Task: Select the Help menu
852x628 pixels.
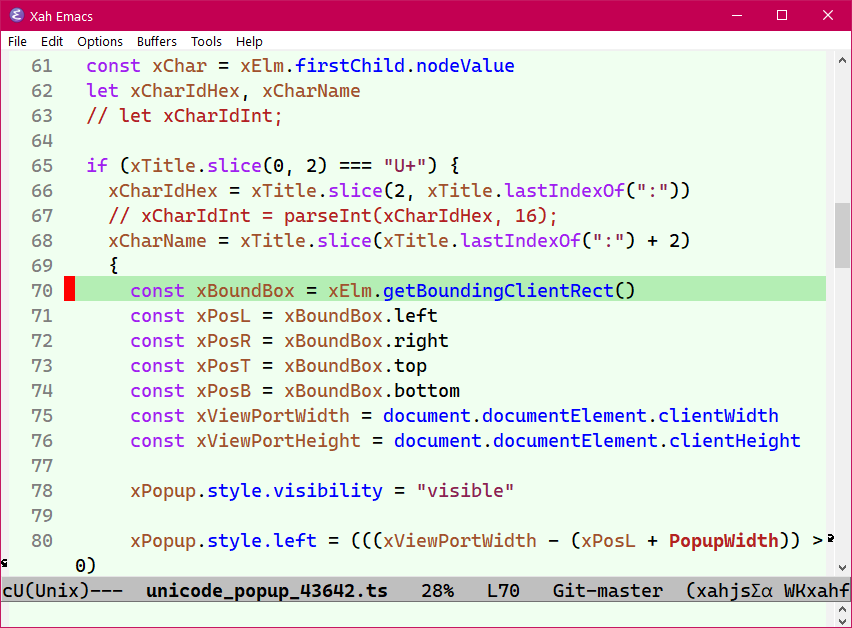Action: pos(249,41)
